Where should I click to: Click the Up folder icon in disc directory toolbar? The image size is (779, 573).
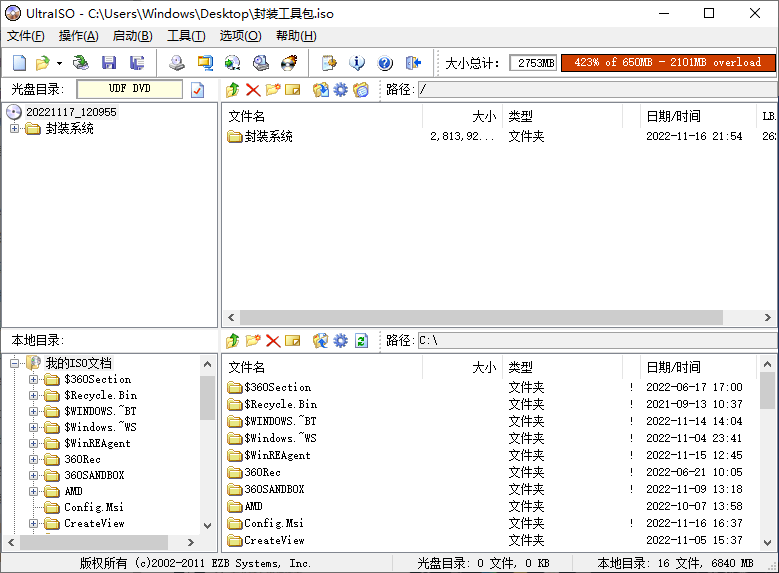tap(233, 90)
